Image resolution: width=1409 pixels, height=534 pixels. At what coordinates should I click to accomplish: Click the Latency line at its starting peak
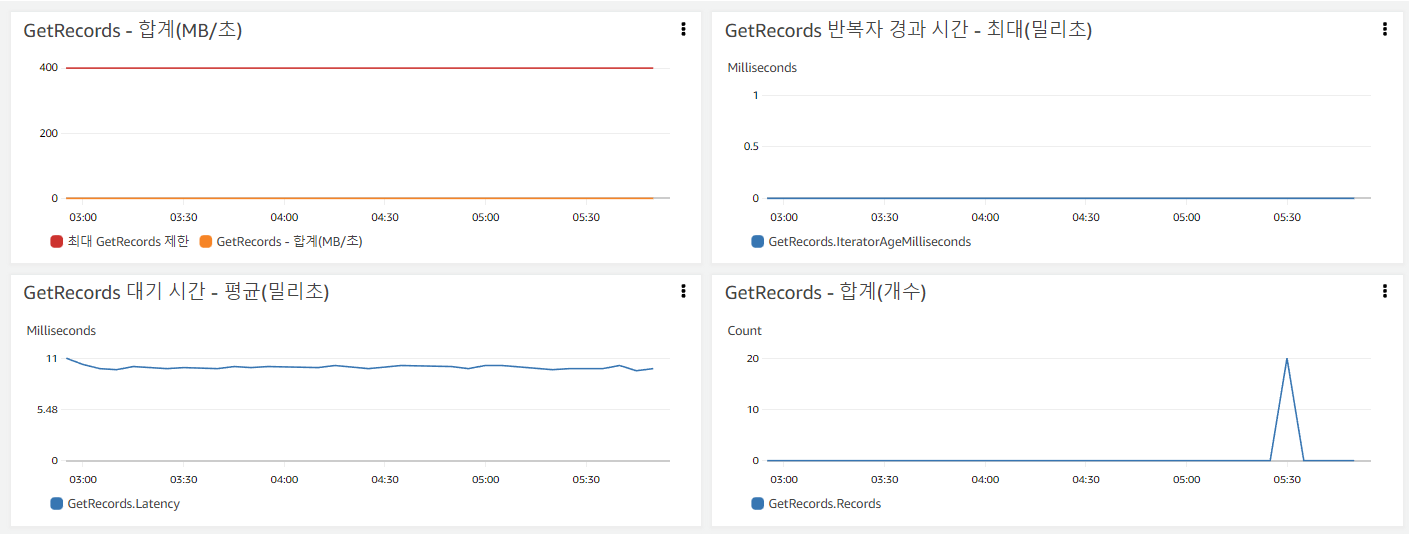point(67,358)
